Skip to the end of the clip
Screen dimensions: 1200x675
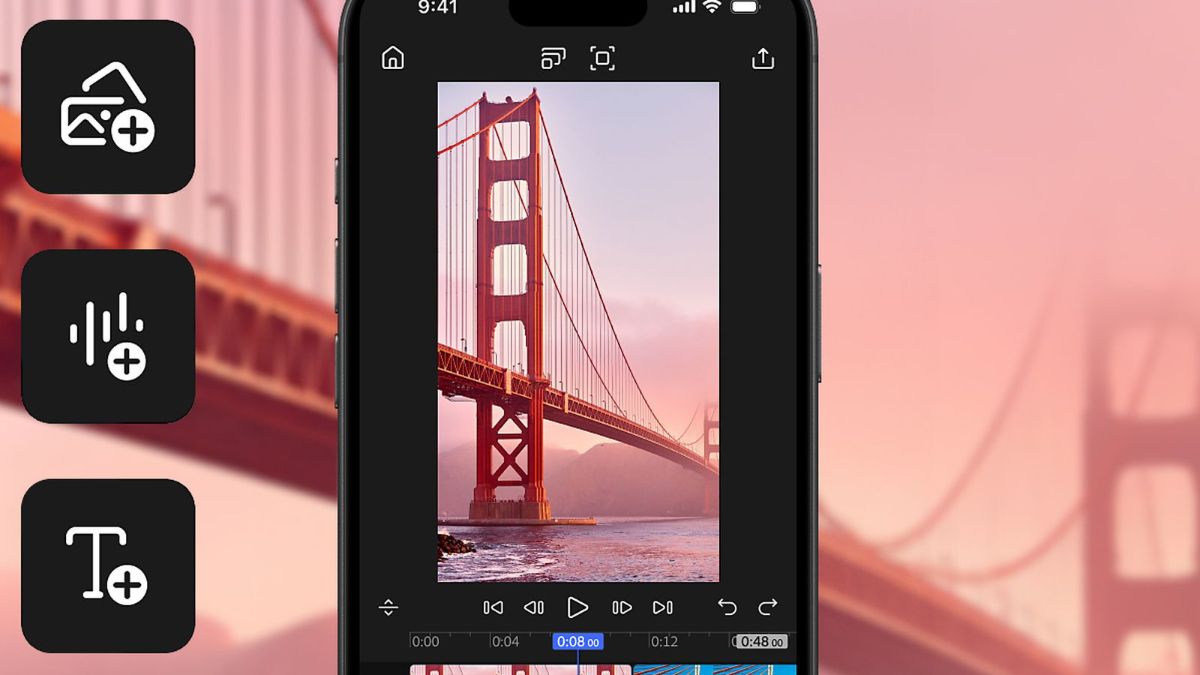pyautogui.click(x=662, y=607)
